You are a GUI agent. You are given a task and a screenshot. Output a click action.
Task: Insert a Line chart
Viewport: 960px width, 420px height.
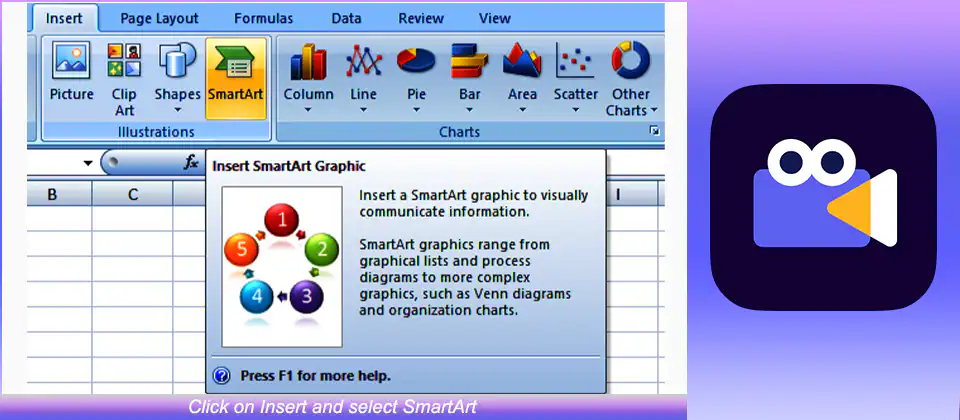(x=363, y=78)
